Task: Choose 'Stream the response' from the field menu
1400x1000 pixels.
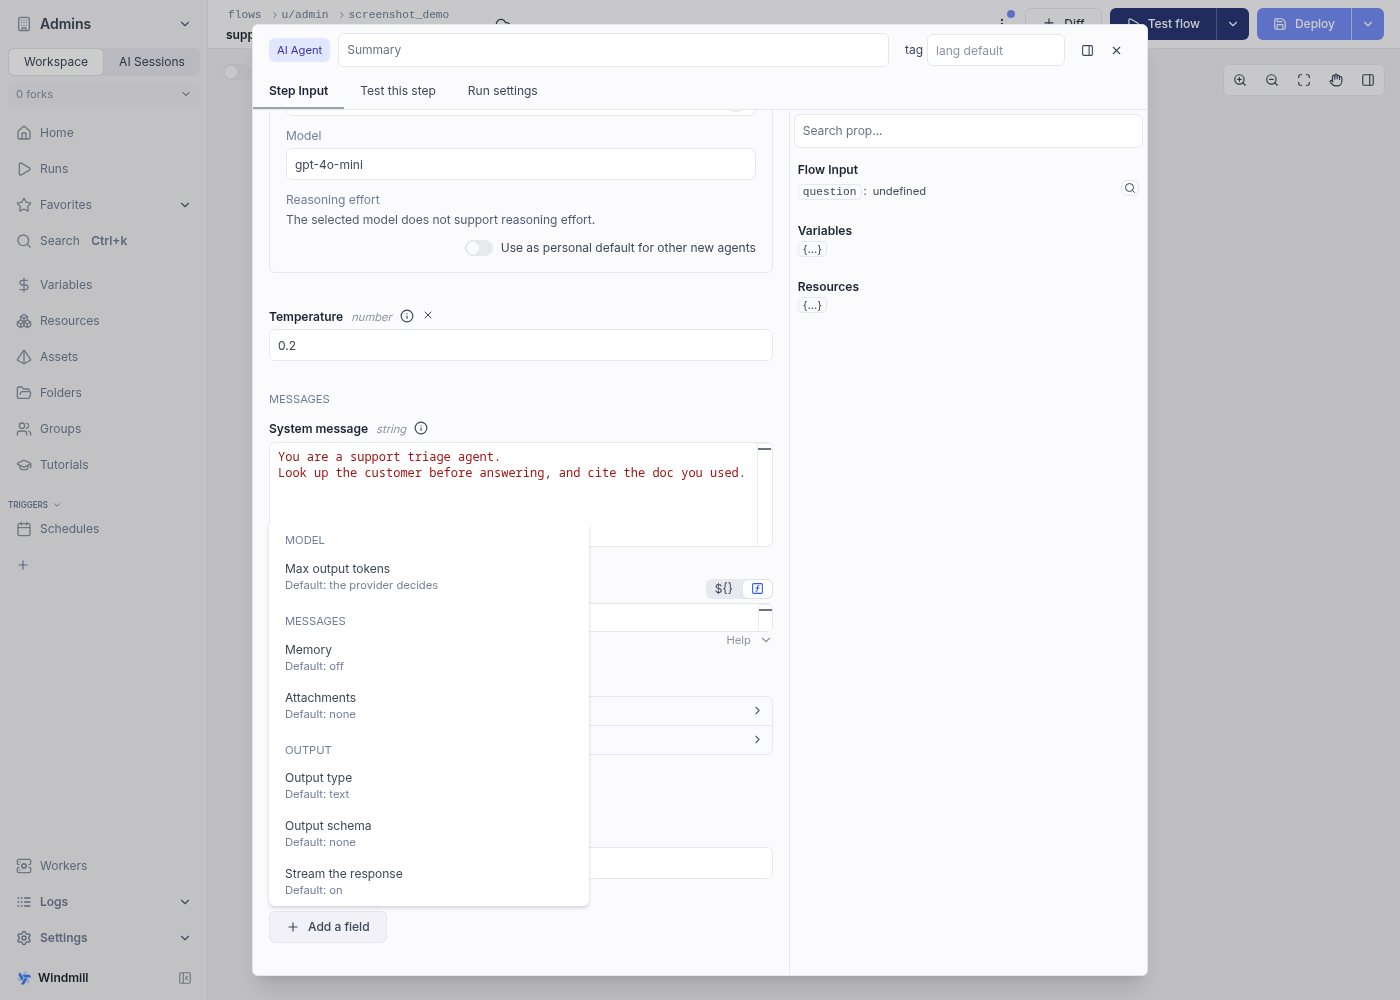Action: click(429, 882)
